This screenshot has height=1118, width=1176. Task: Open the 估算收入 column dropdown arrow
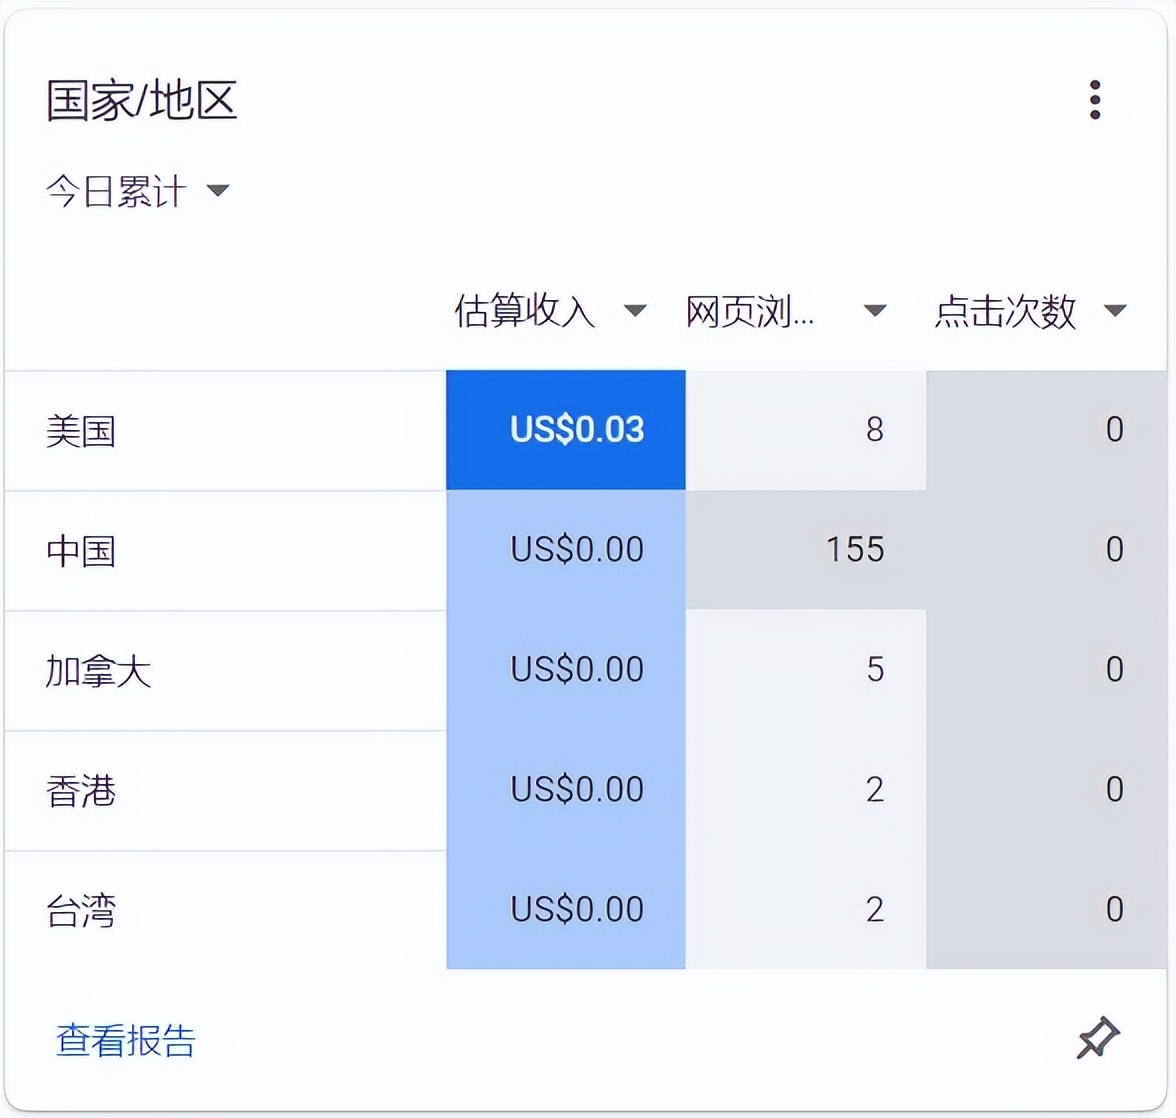point(635,312)
